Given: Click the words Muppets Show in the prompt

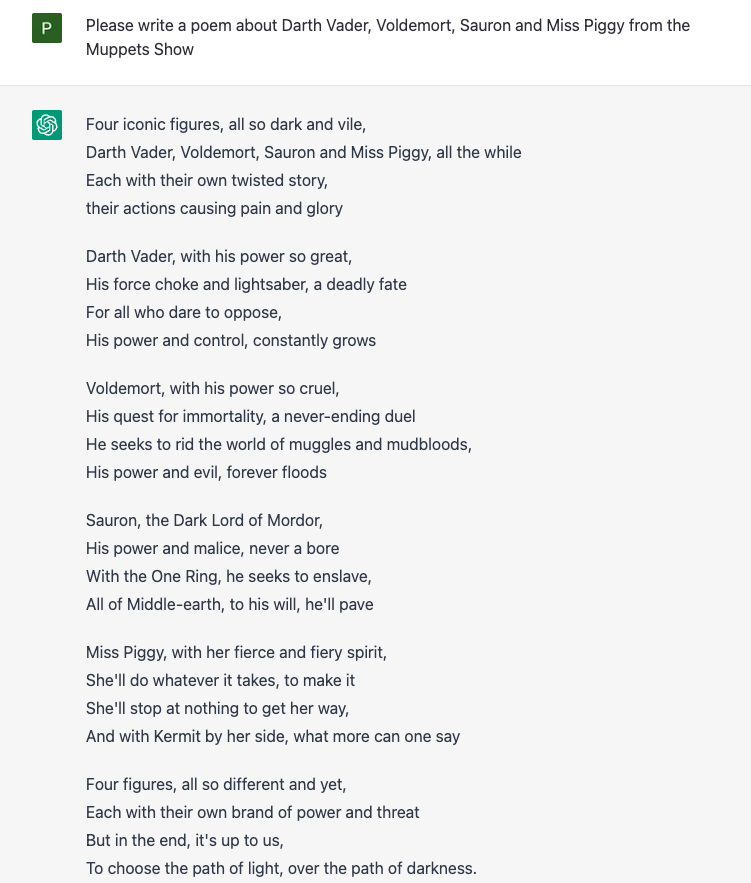Looking at the screenshot, I should click(x=140, y=50).
